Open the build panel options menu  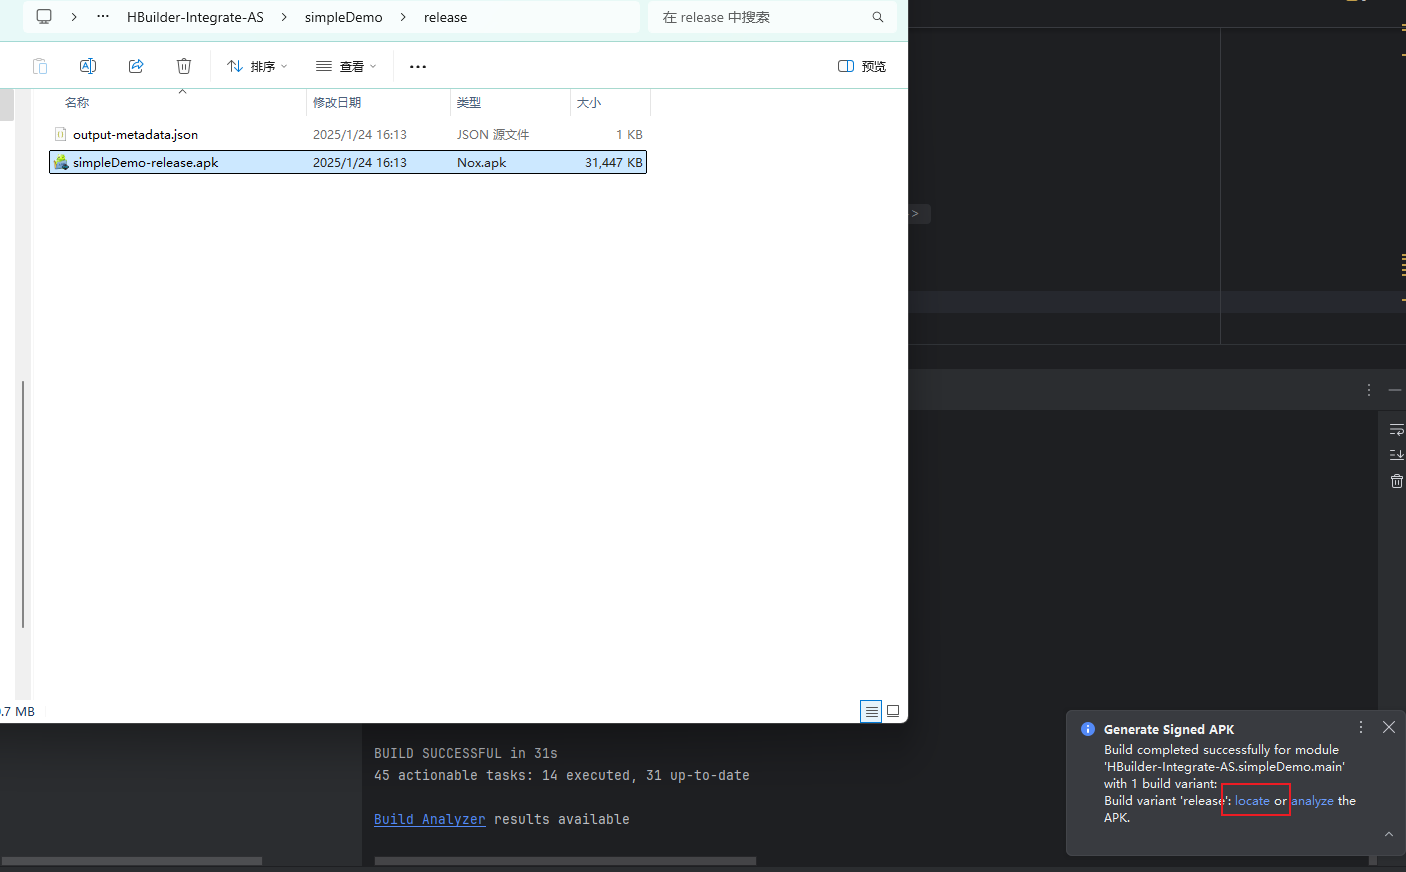pos(1369,390)
